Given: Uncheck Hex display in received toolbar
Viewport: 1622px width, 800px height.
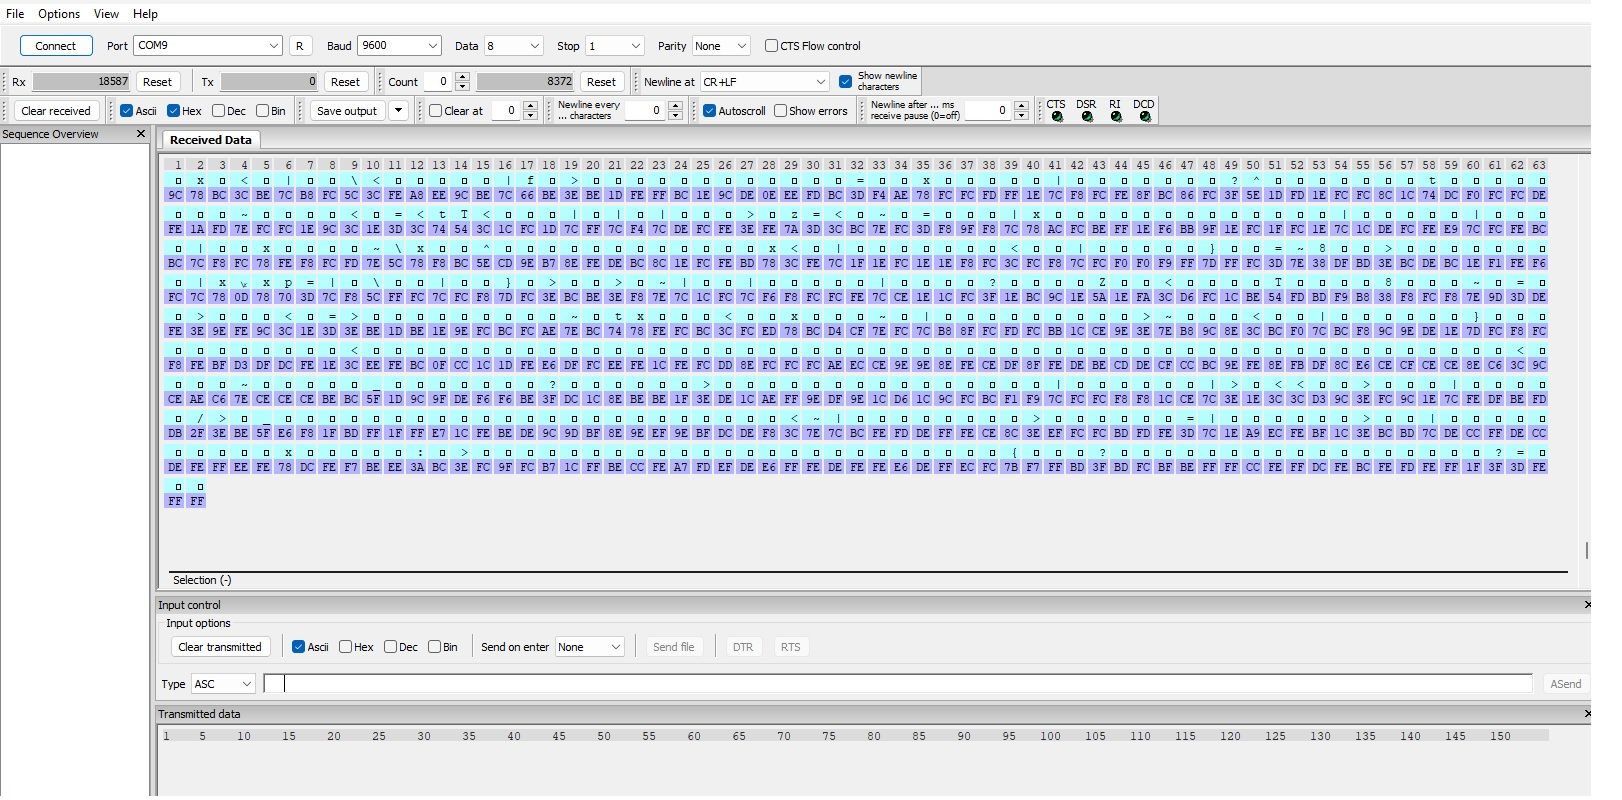Looking at the screenshot, I should point(173,111).
